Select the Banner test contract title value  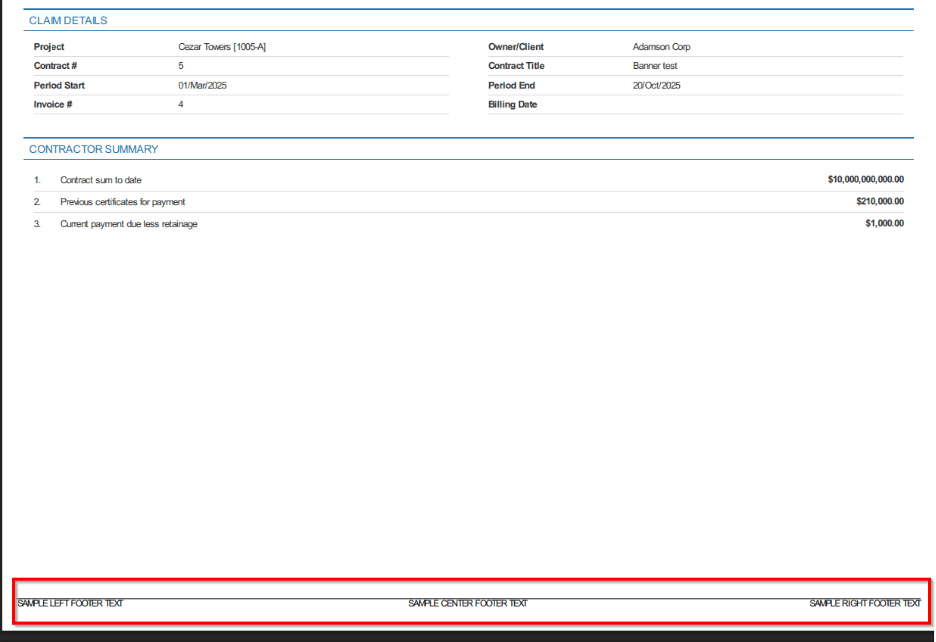(655, 66)
